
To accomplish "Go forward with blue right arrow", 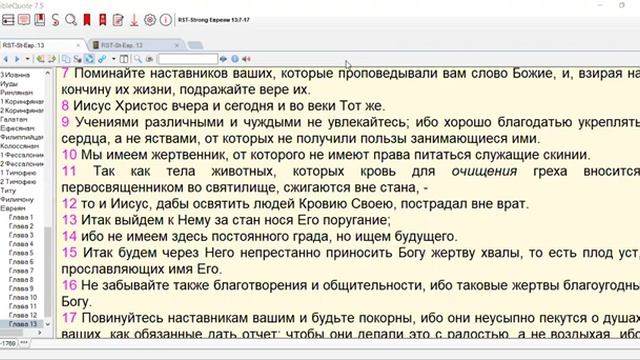I will coord(17,59).
